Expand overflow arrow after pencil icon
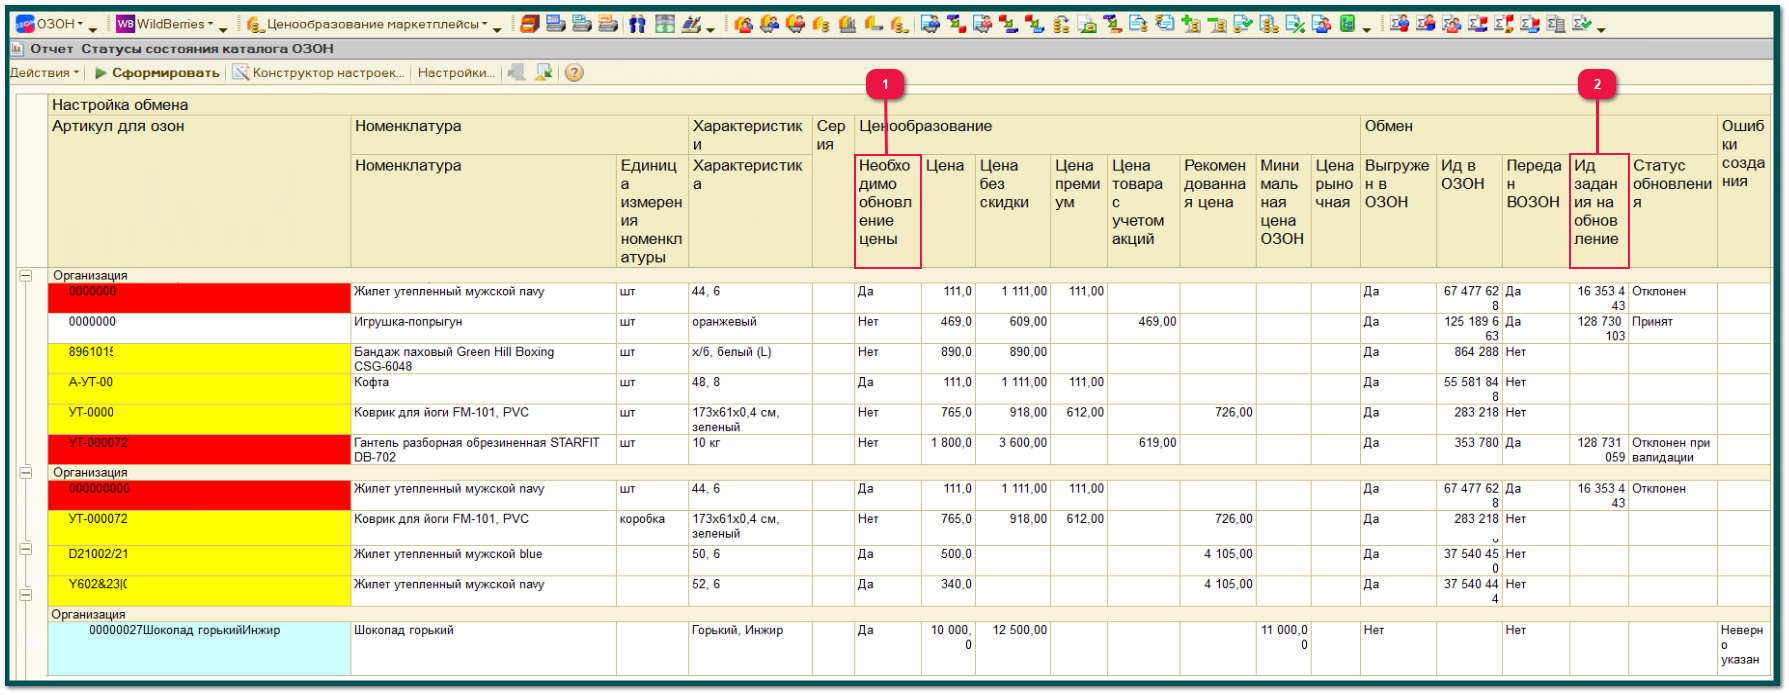Viewport: 1789px width, 695px height. (710, 29)
